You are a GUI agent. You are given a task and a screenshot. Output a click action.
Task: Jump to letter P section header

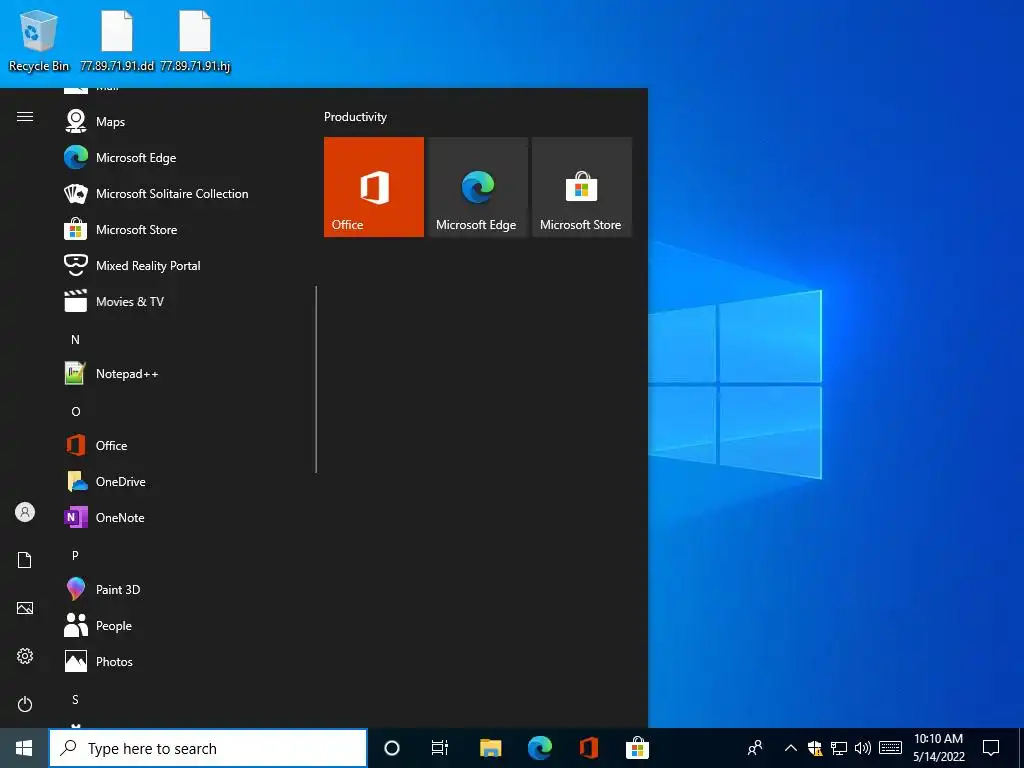[x=75, y=555]
